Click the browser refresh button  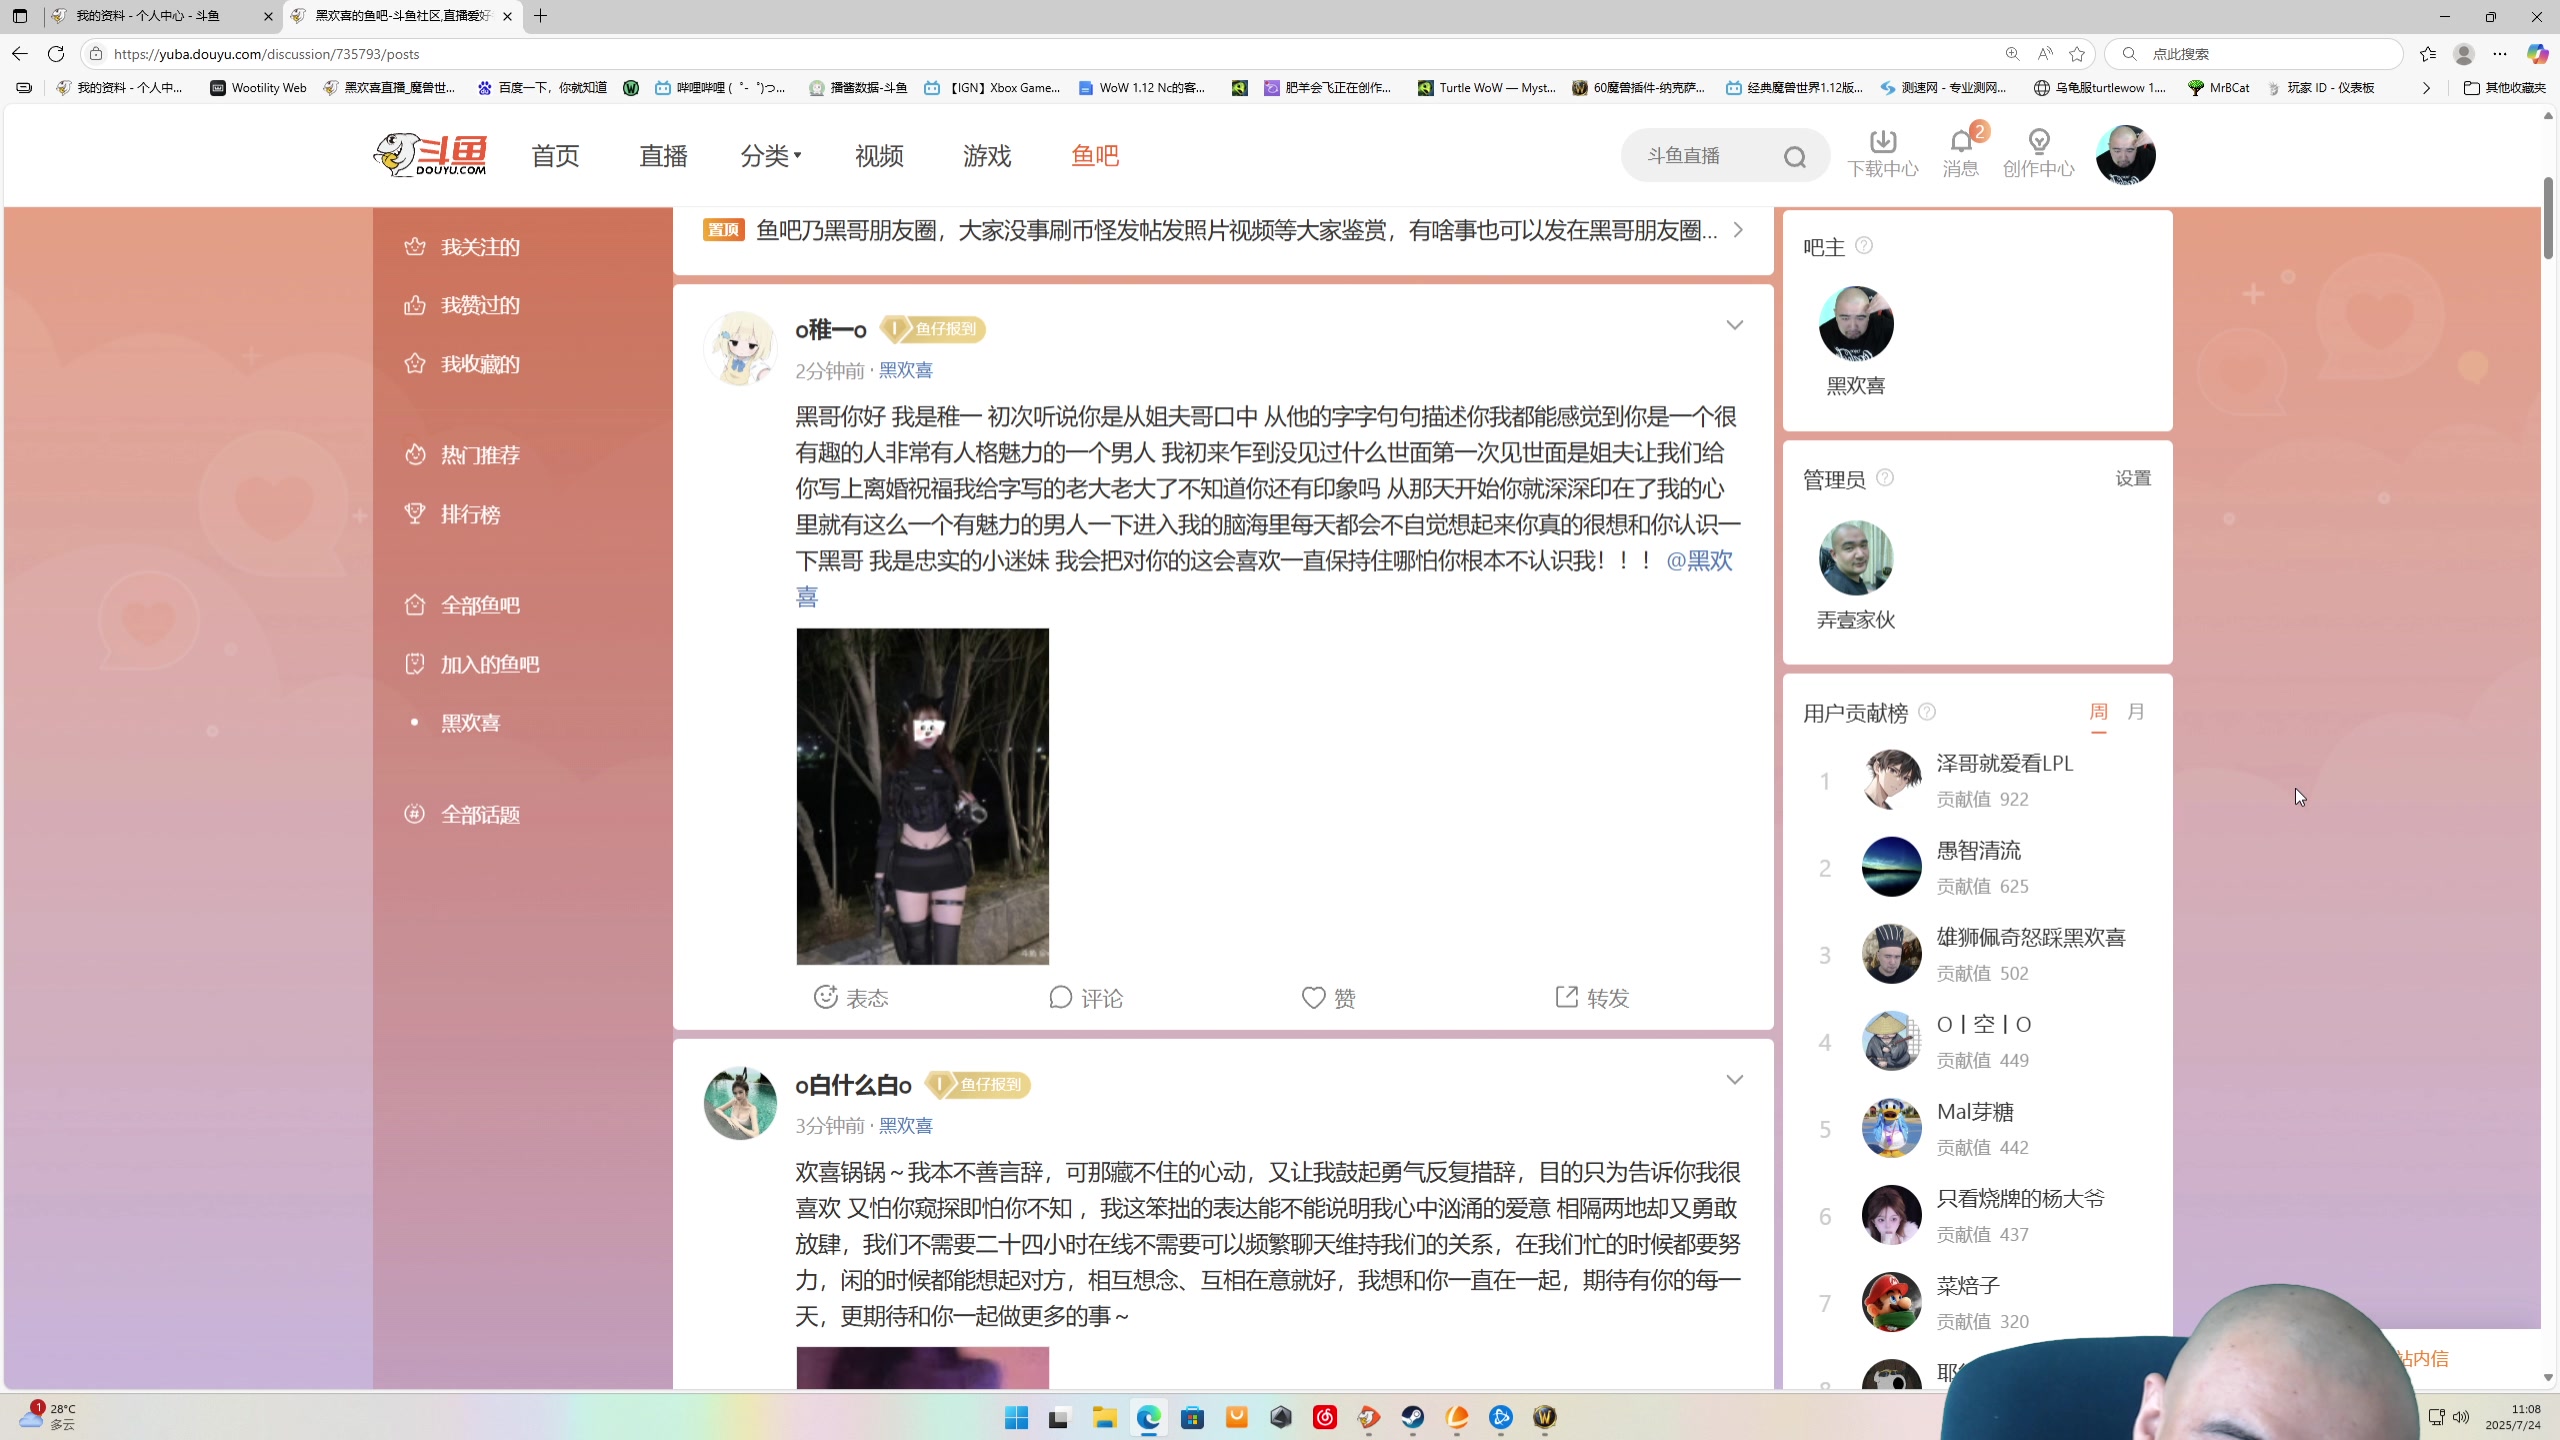point(56,54)
